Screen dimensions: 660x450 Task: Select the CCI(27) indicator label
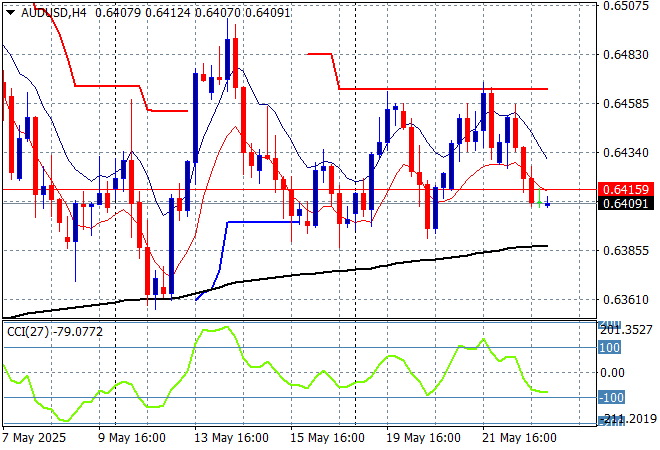(x=28, y=332)
